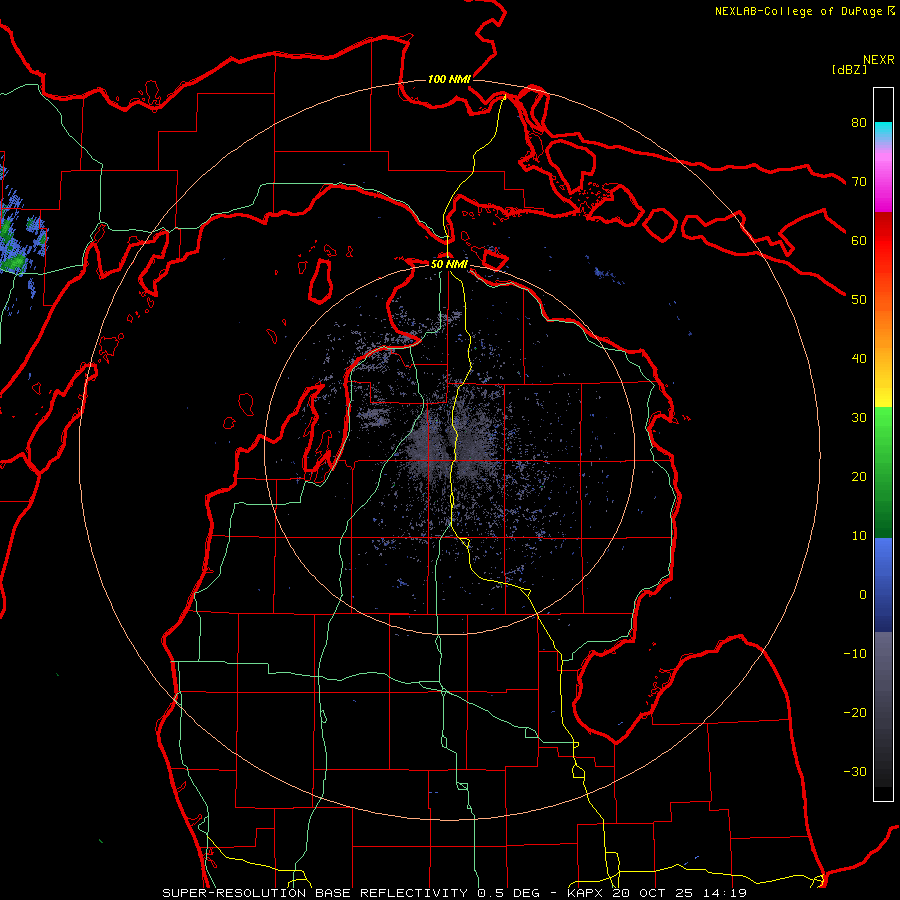This screenshot has width=900, height=900.
Task: Click the 0 value on the dBZ scale
Action: tap(863, 595)
